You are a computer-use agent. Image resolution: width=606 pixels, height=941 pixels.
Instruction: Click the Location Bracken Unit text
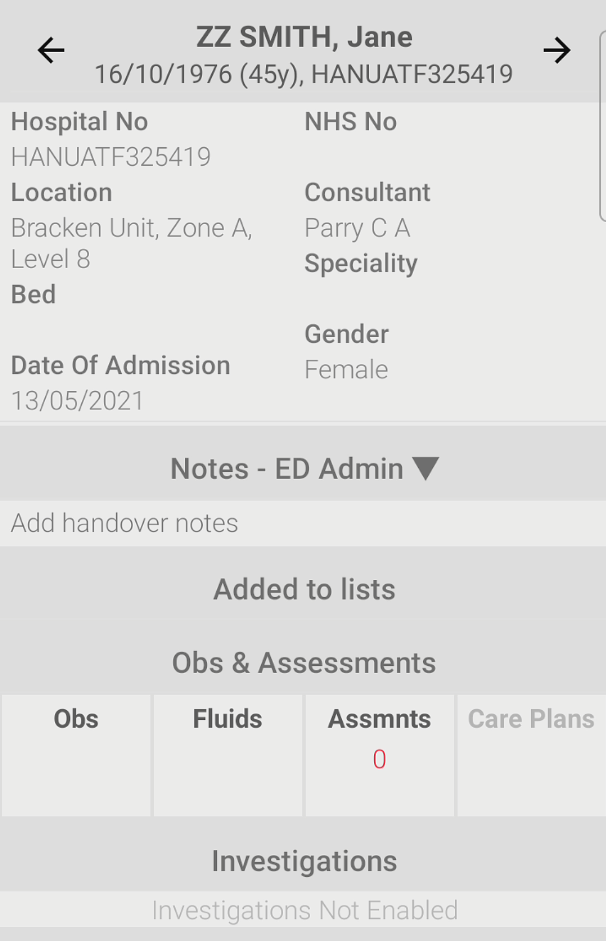131,244
